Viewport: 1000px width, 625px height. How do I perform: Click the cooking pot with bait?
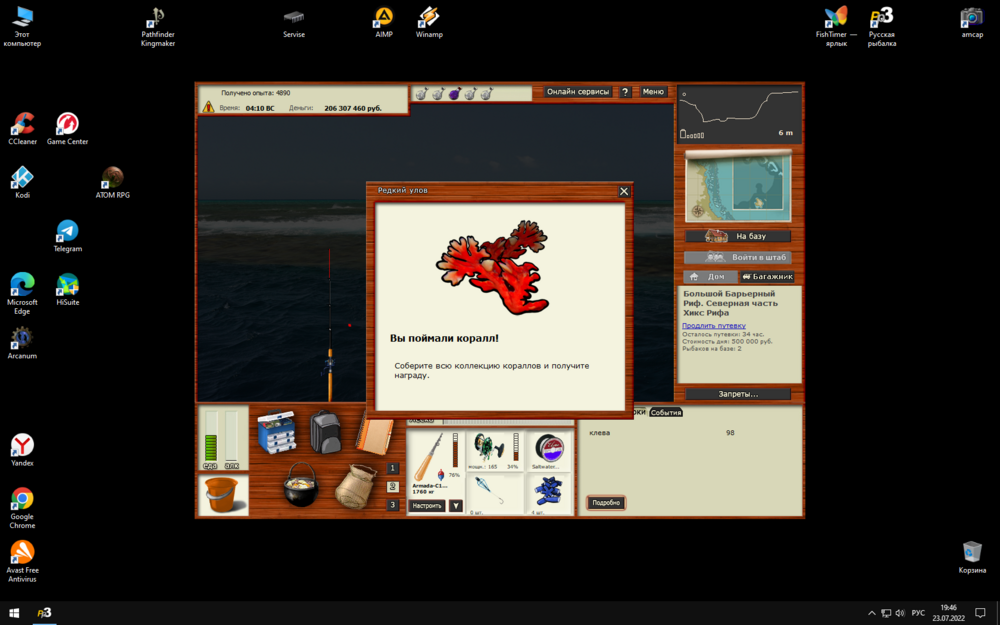coord(300,485)
